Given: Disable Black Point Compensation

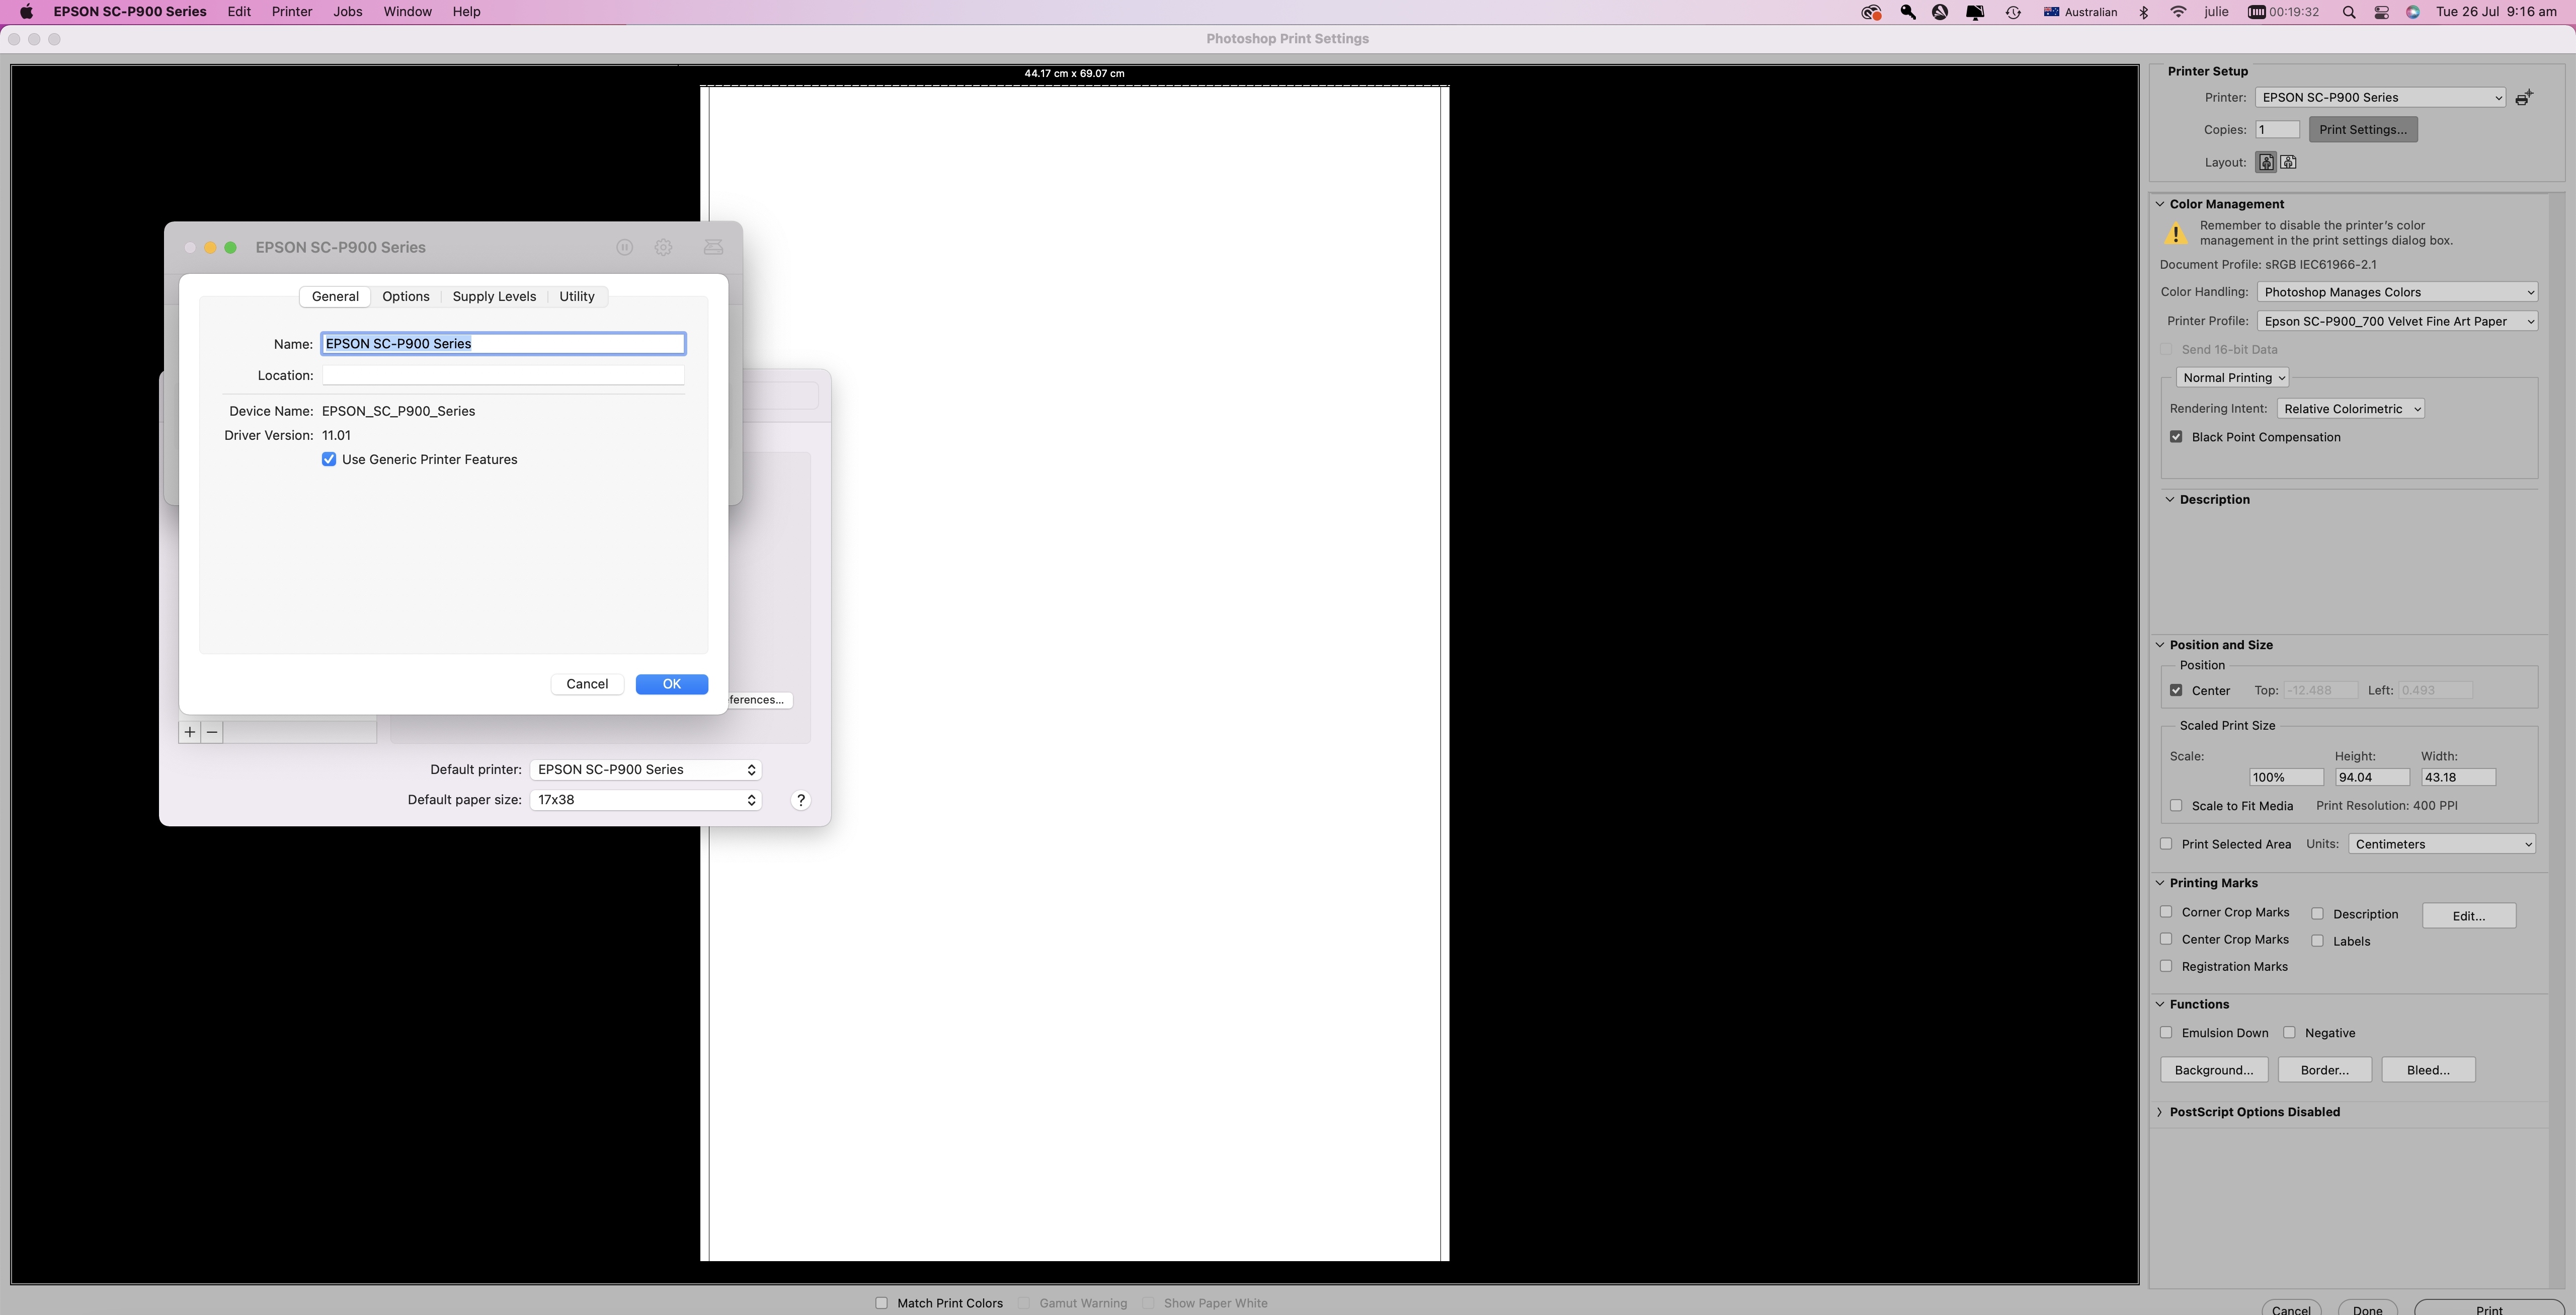Looking at the screenshot, I should [x=2176, y=436].
